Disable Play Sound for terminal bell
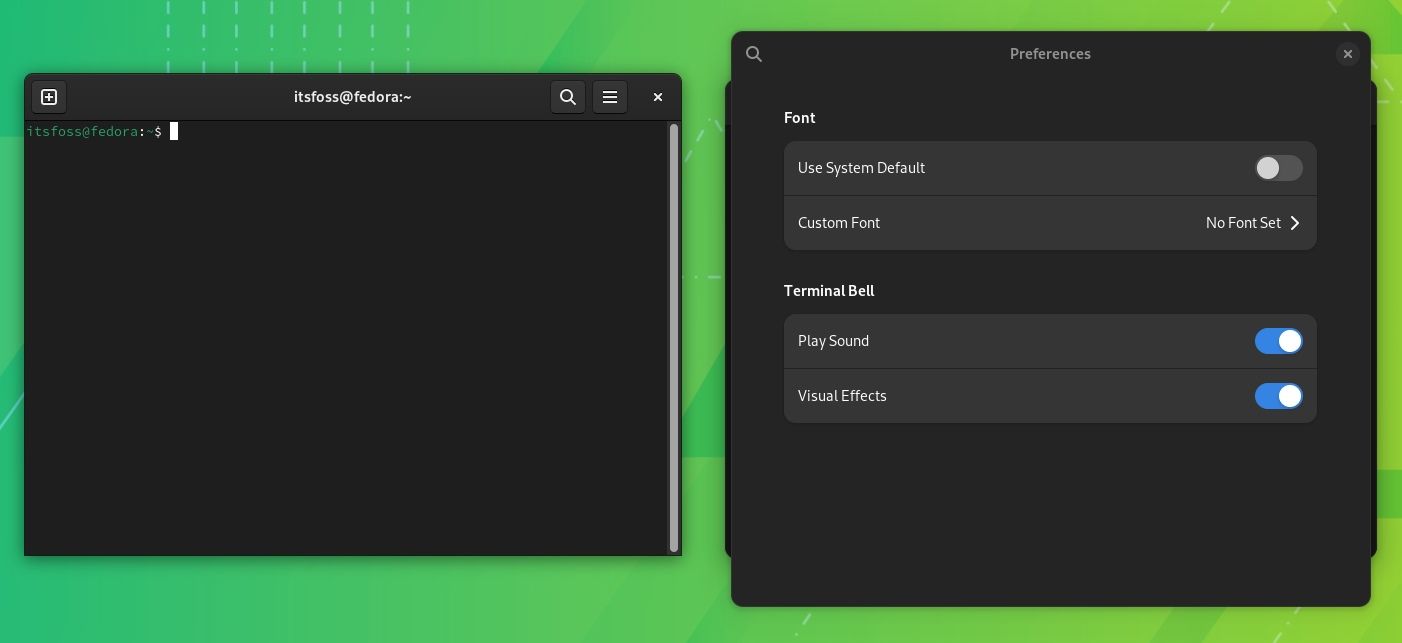 tap(1279, 341)
